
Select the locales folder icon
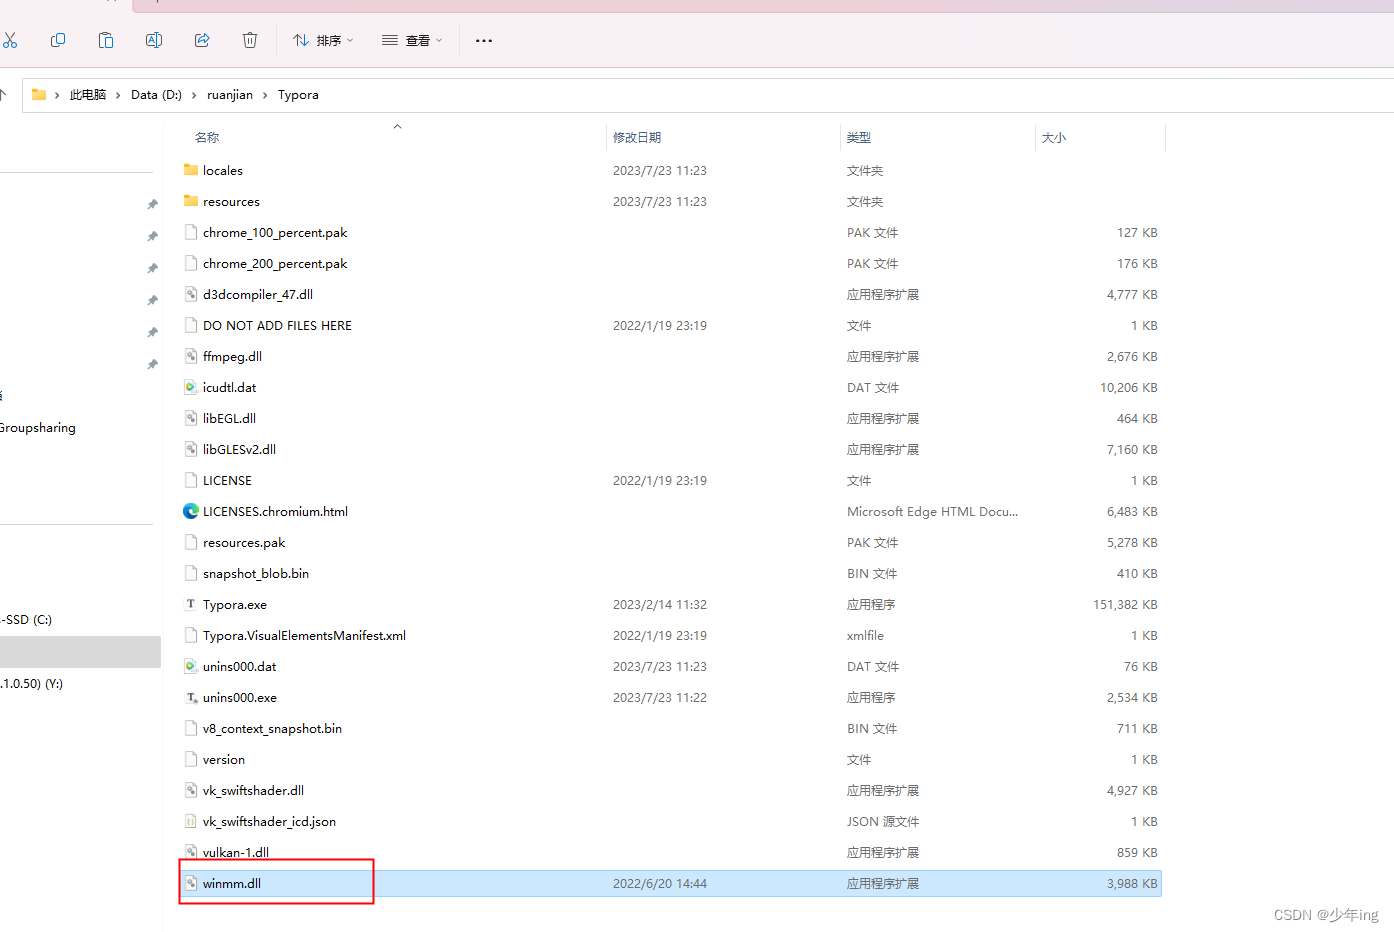click(x=191, y=170)
